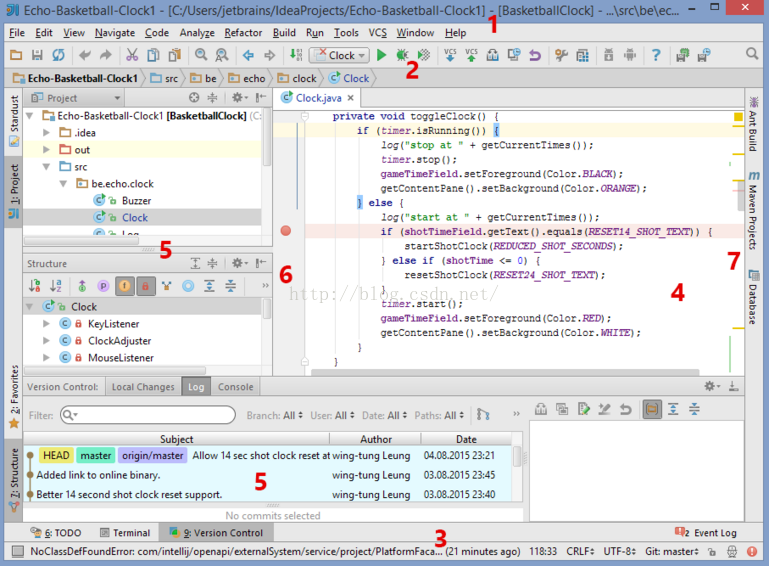Click the VCS Update Project icon
769x566 pixels.
coord(450,55)
